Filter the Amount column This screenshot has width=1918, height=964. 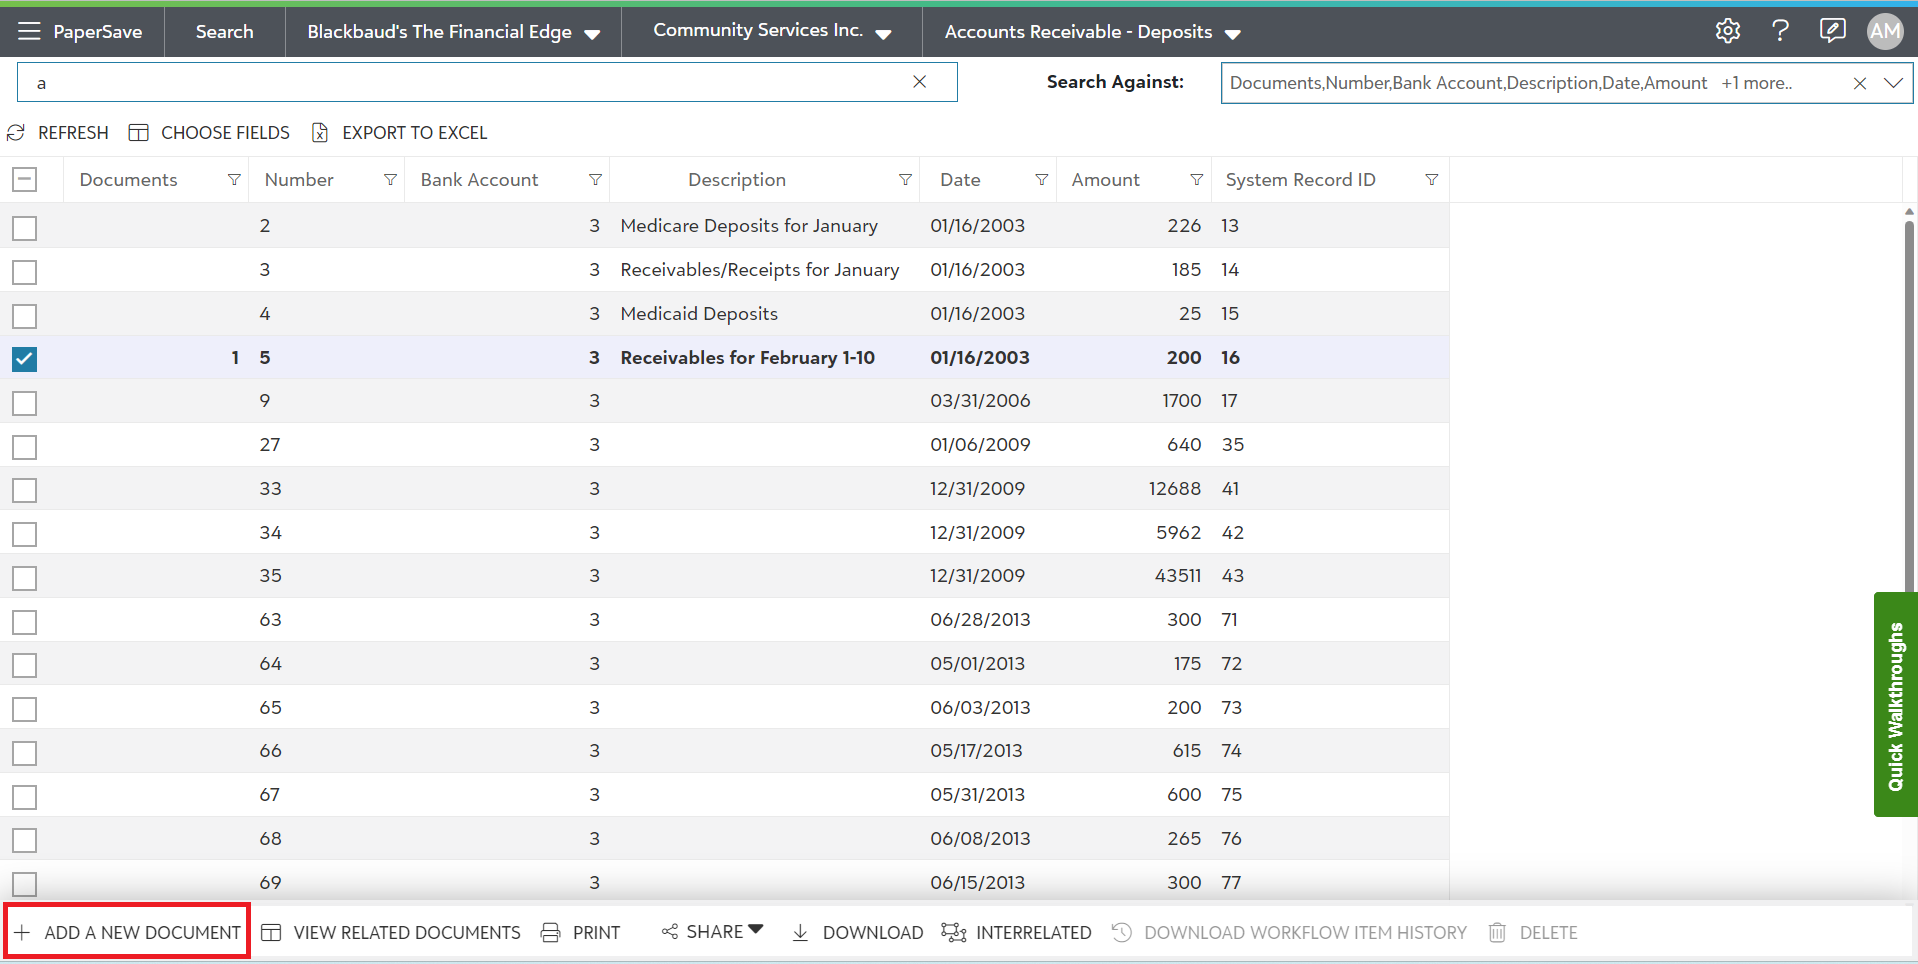[x=1196, y=180]
